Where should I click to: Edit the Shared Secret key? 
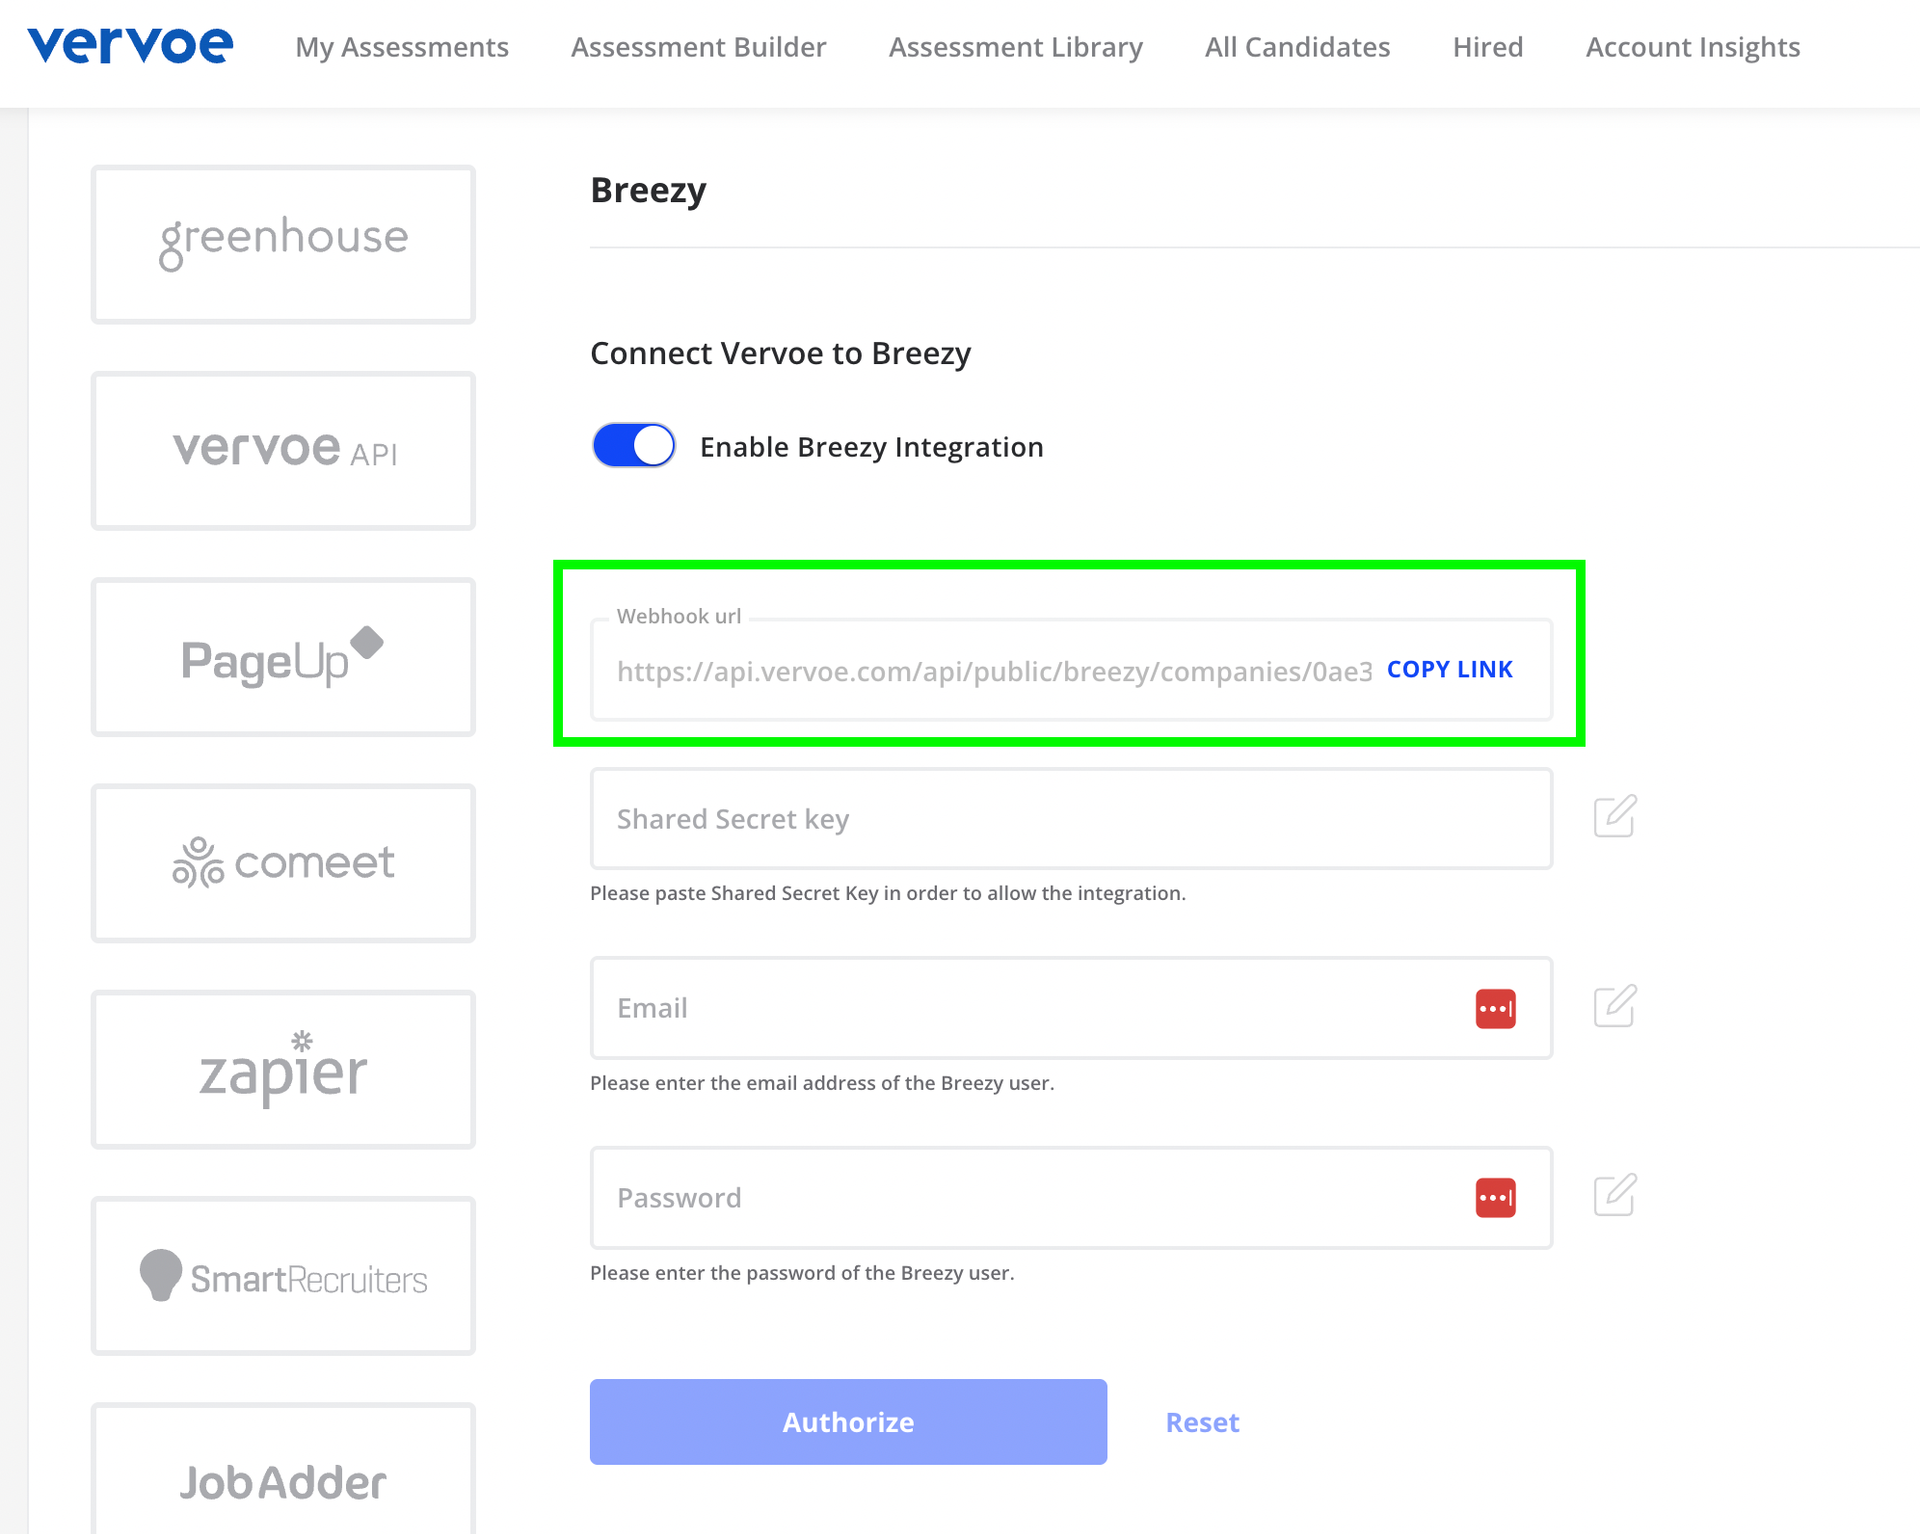1614,817
